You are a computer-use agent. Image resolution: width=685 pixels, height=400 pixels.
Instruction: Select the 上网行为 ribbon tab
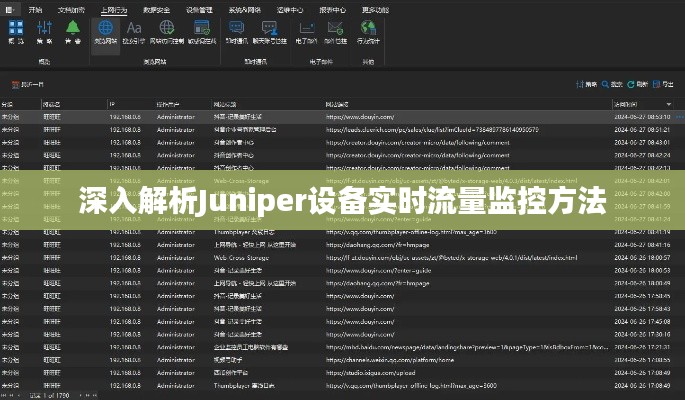coord(114,10)
